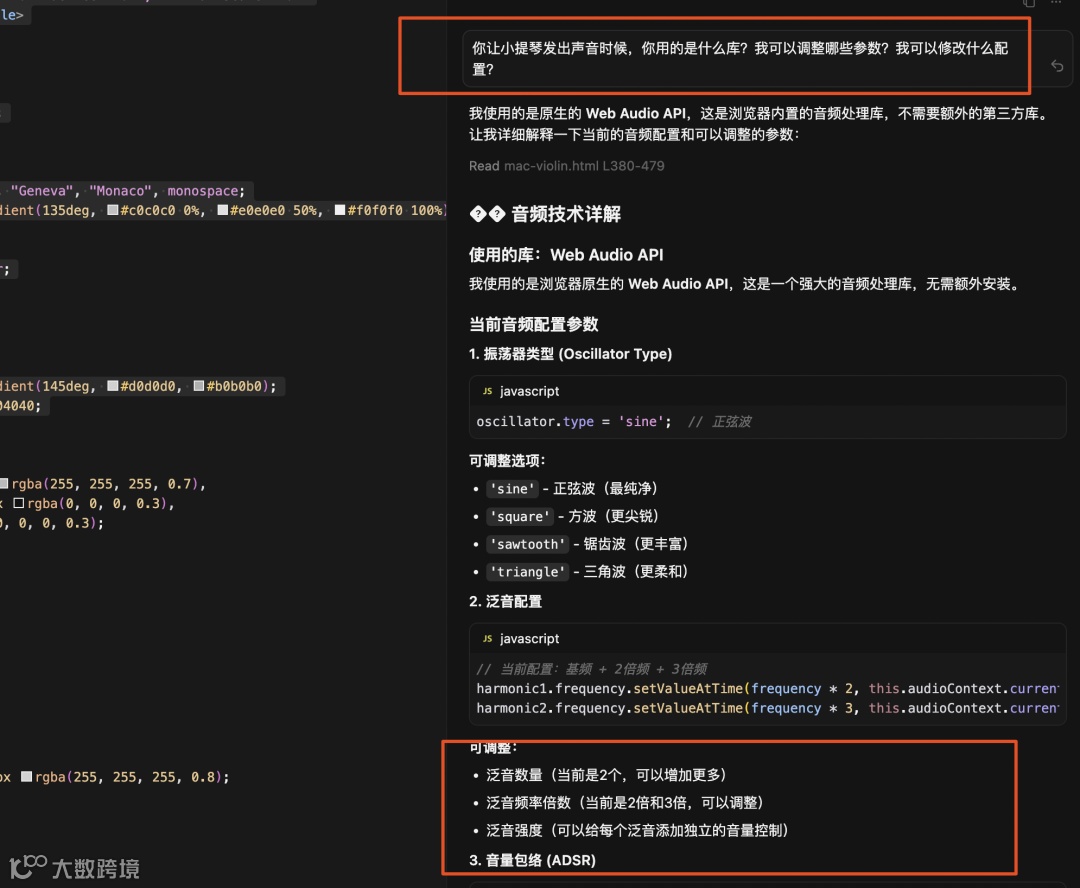
Task: Click the "Geneva" string in the editor
Action: [42, 191]
